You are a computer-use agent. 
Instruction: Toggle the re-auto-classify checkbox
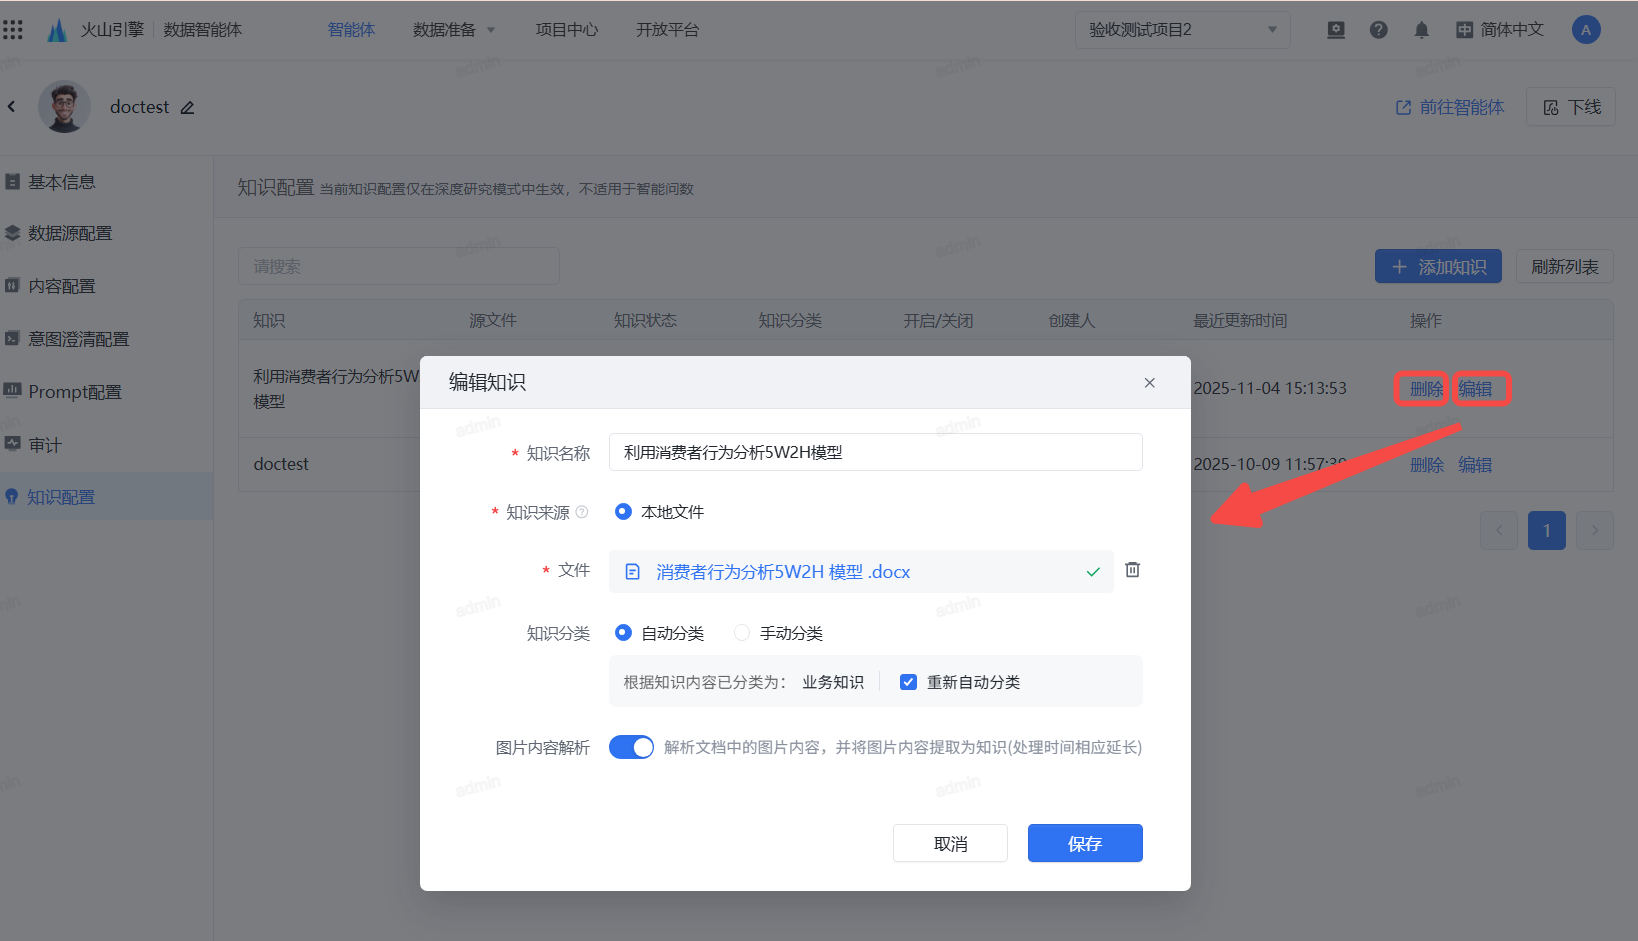[x=908, y=682]
